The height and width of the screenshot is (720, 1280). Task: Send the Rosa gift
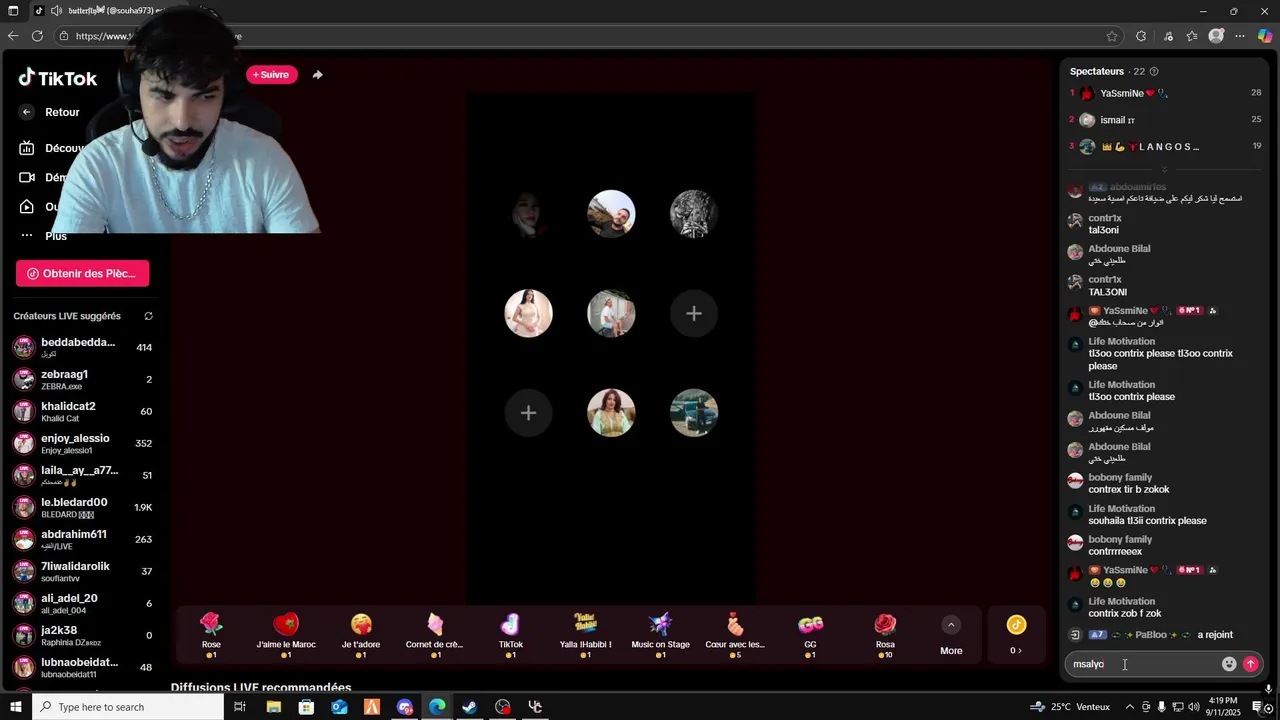885,634
